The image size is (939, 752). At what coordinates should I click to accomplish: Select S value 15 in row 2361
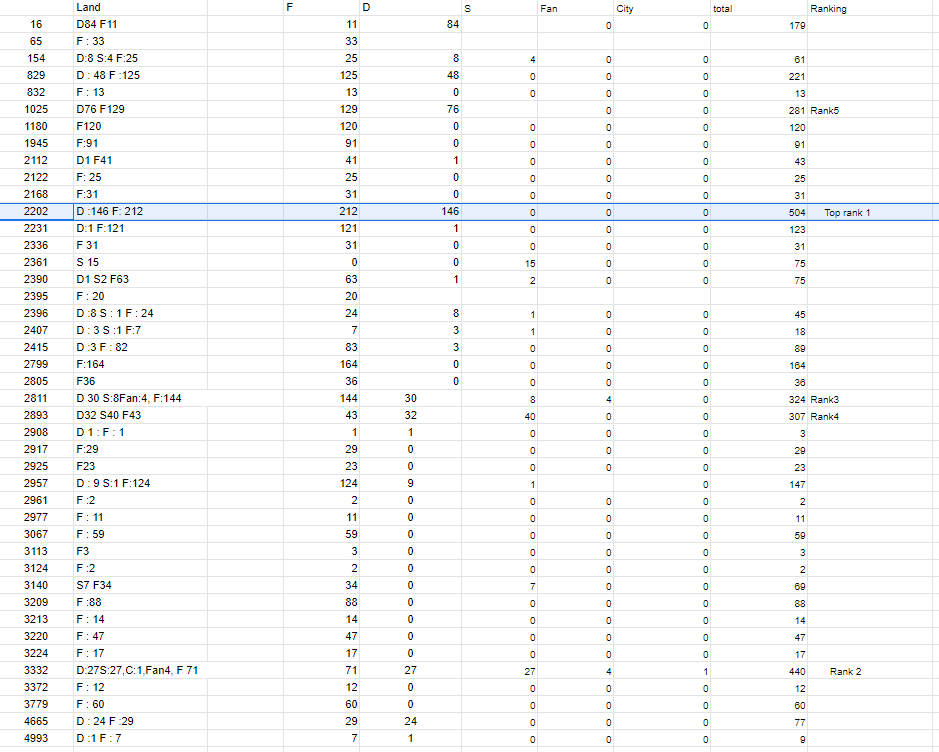499,263
